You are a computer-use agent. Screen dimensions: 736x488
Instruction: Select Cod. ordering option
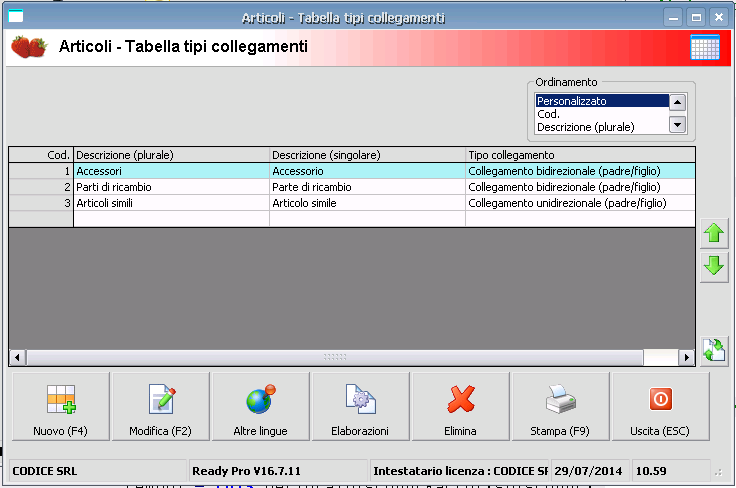(602, 114)
